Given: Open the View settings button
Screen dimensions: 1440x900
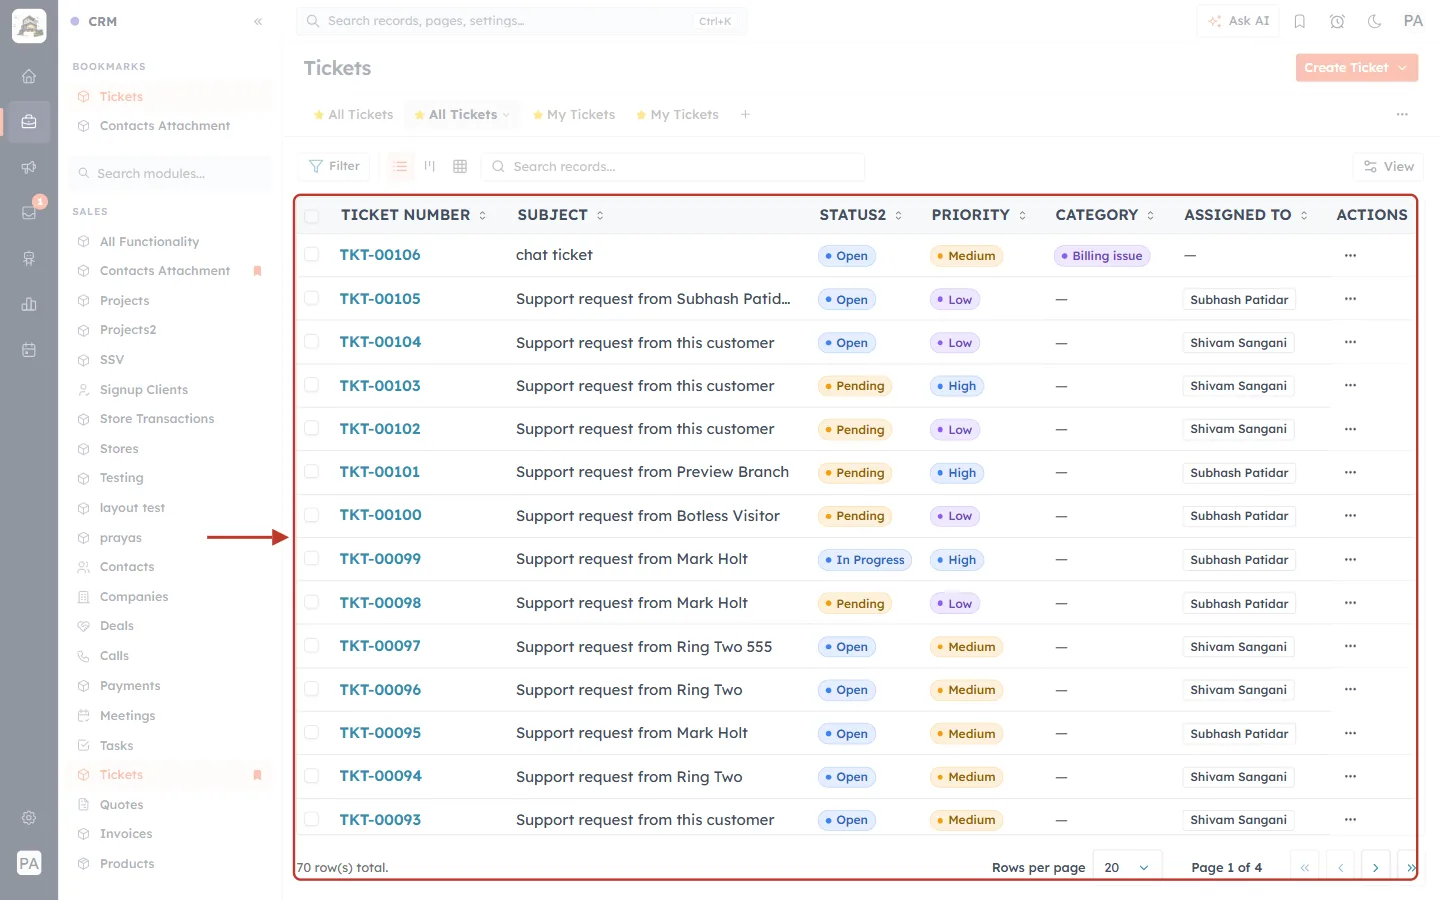Looking at the screenshot, I should [1388, 166].
